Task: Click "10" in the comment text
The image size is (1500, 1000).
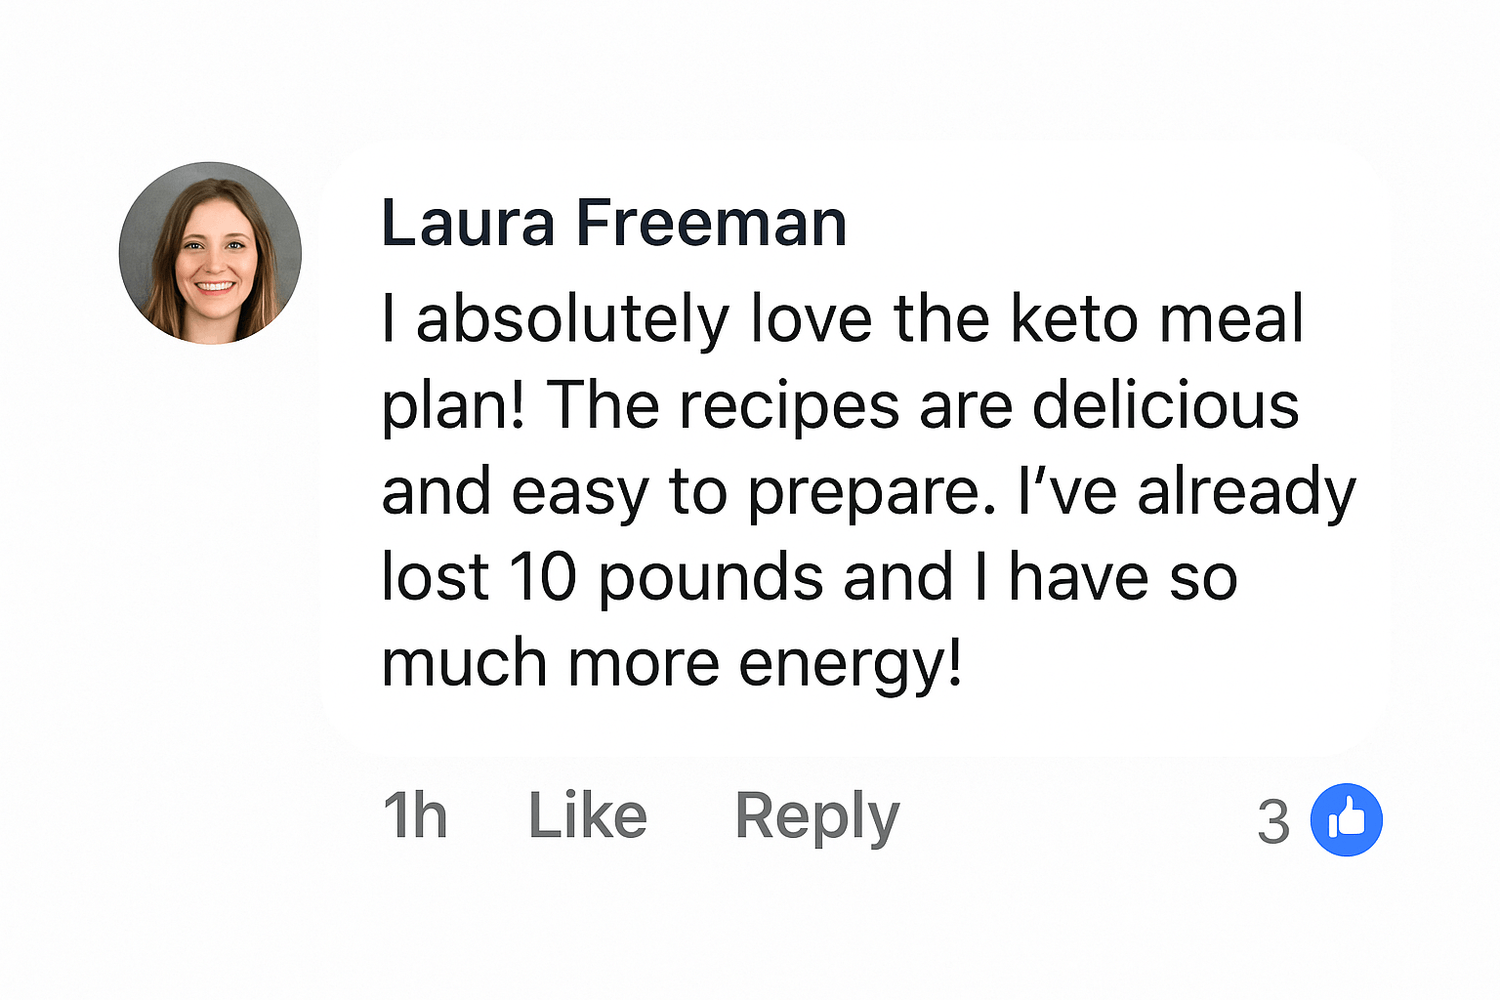Action: [x=543, y=578]
